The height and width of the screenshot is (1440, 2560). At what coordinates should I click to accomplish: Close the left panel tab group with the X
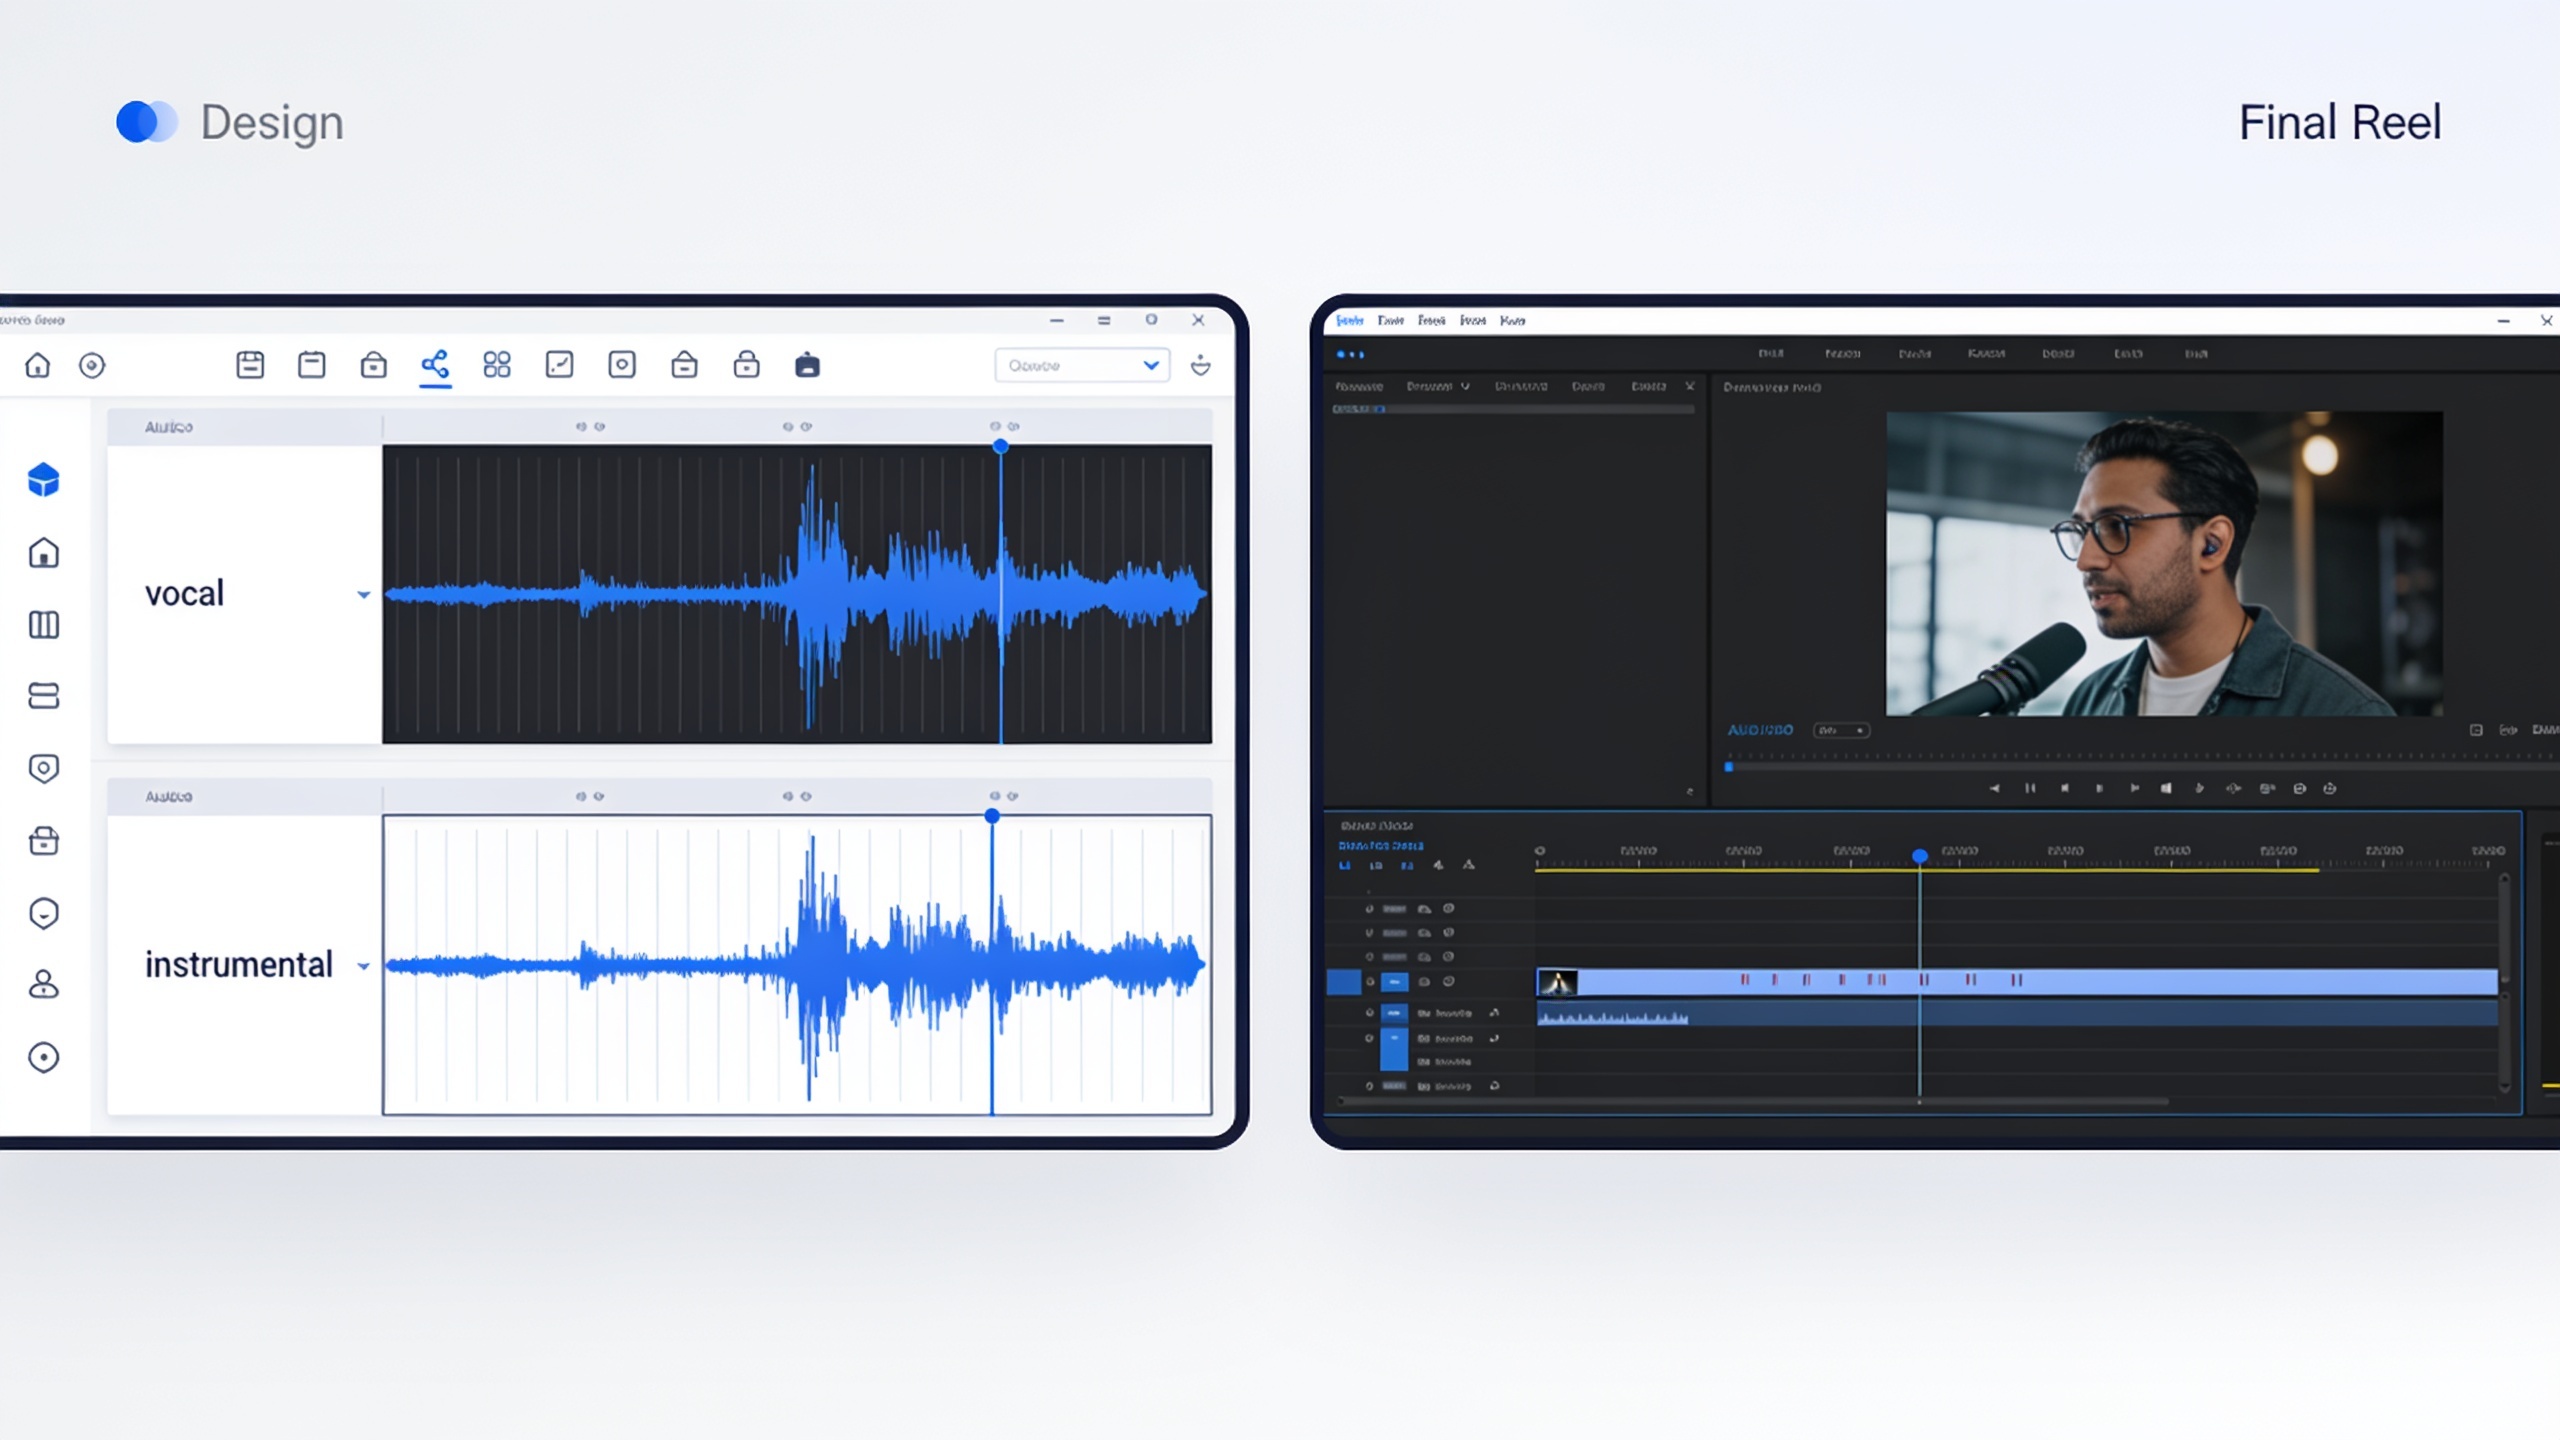[1690, 386]
